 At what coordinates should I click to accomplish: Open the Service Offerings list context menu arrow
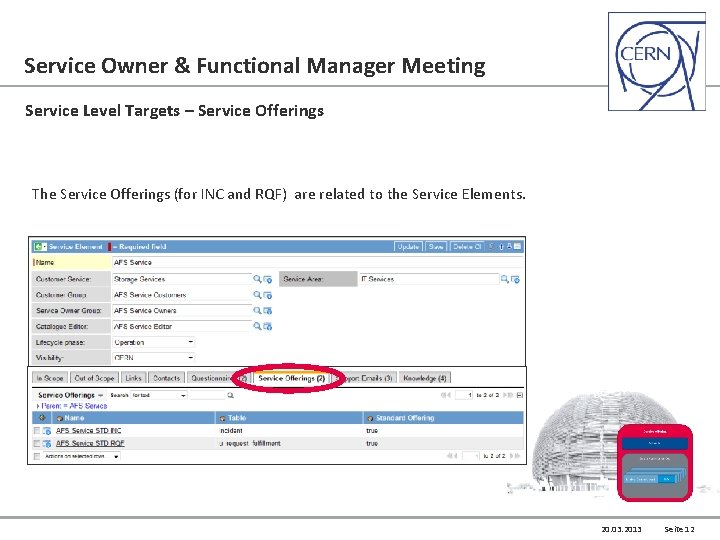[x=101, y=395]
